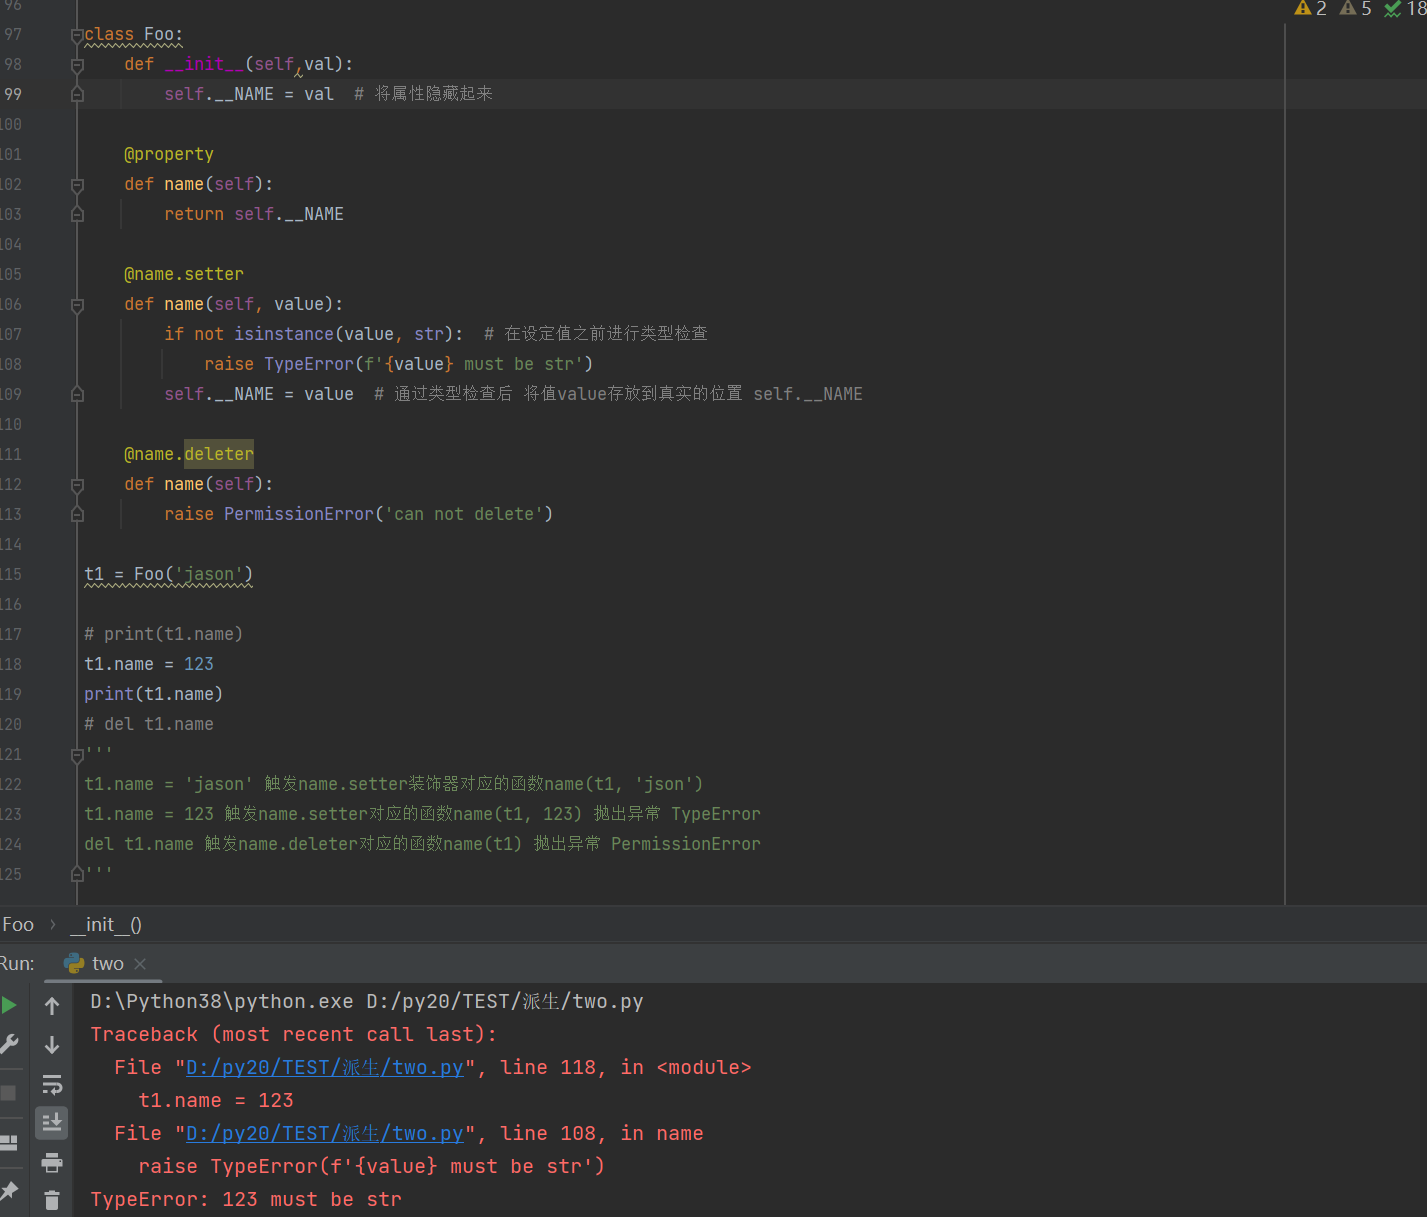The image size is (1427, 1217).
Task: Click on 't1.name = 123' code line 118
Action: click(149, 664)
